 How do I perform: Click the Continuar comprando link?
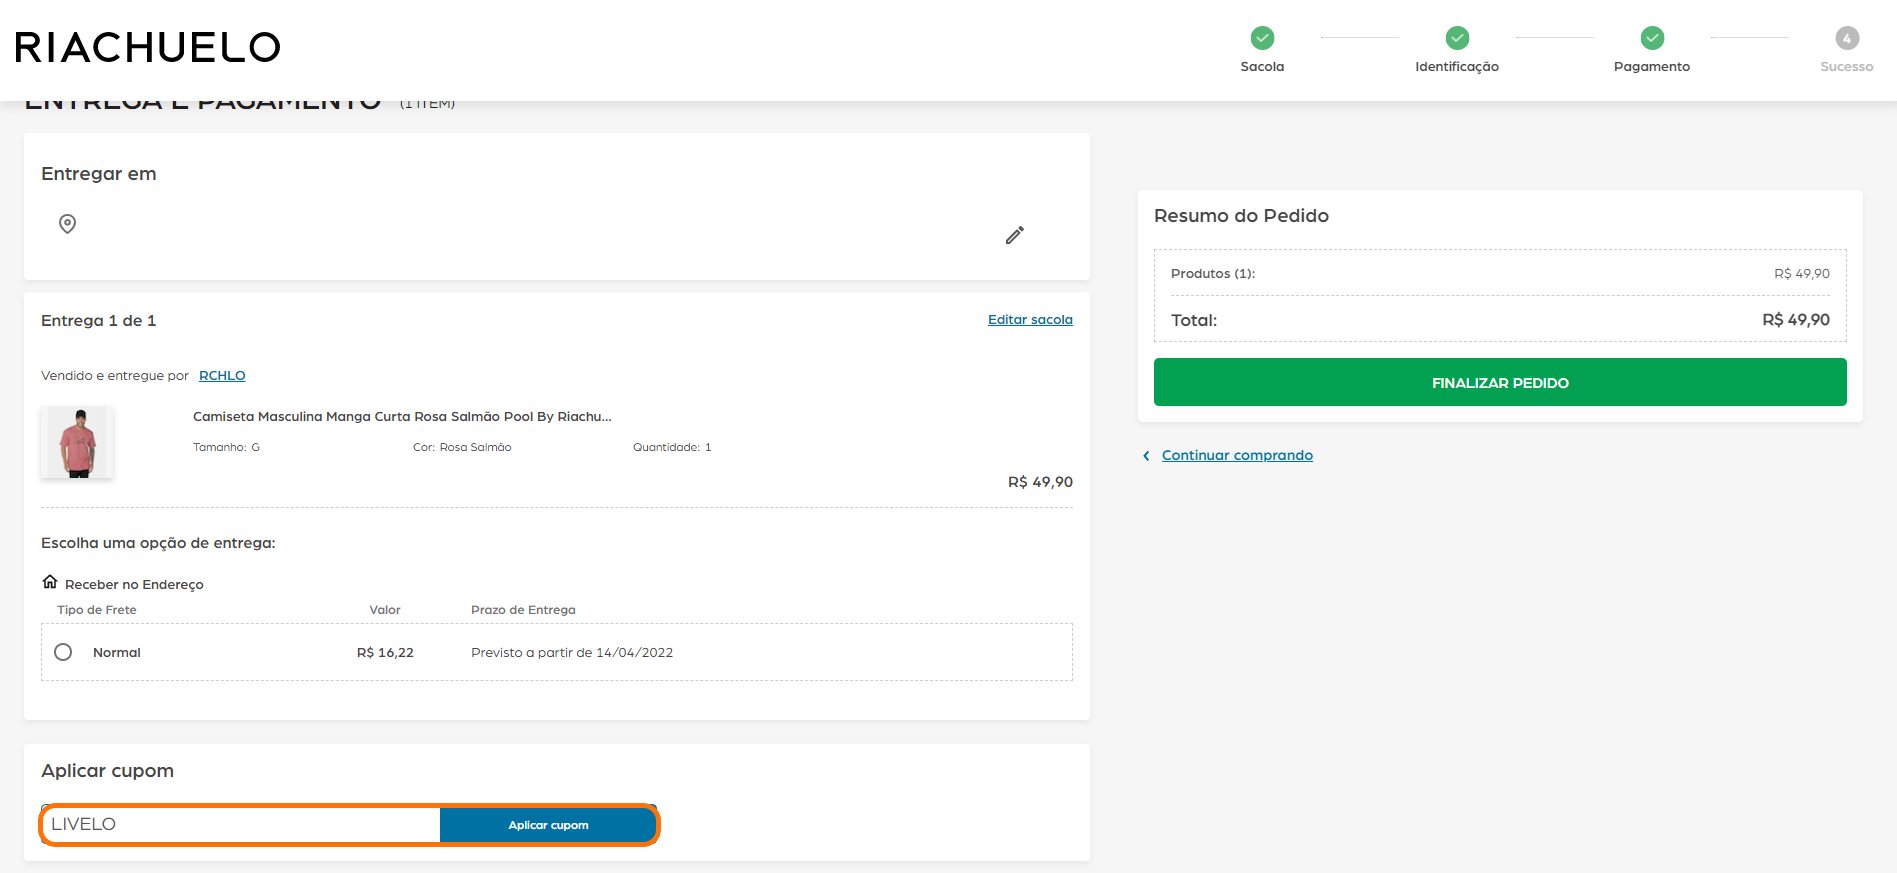pos(1237,455)
